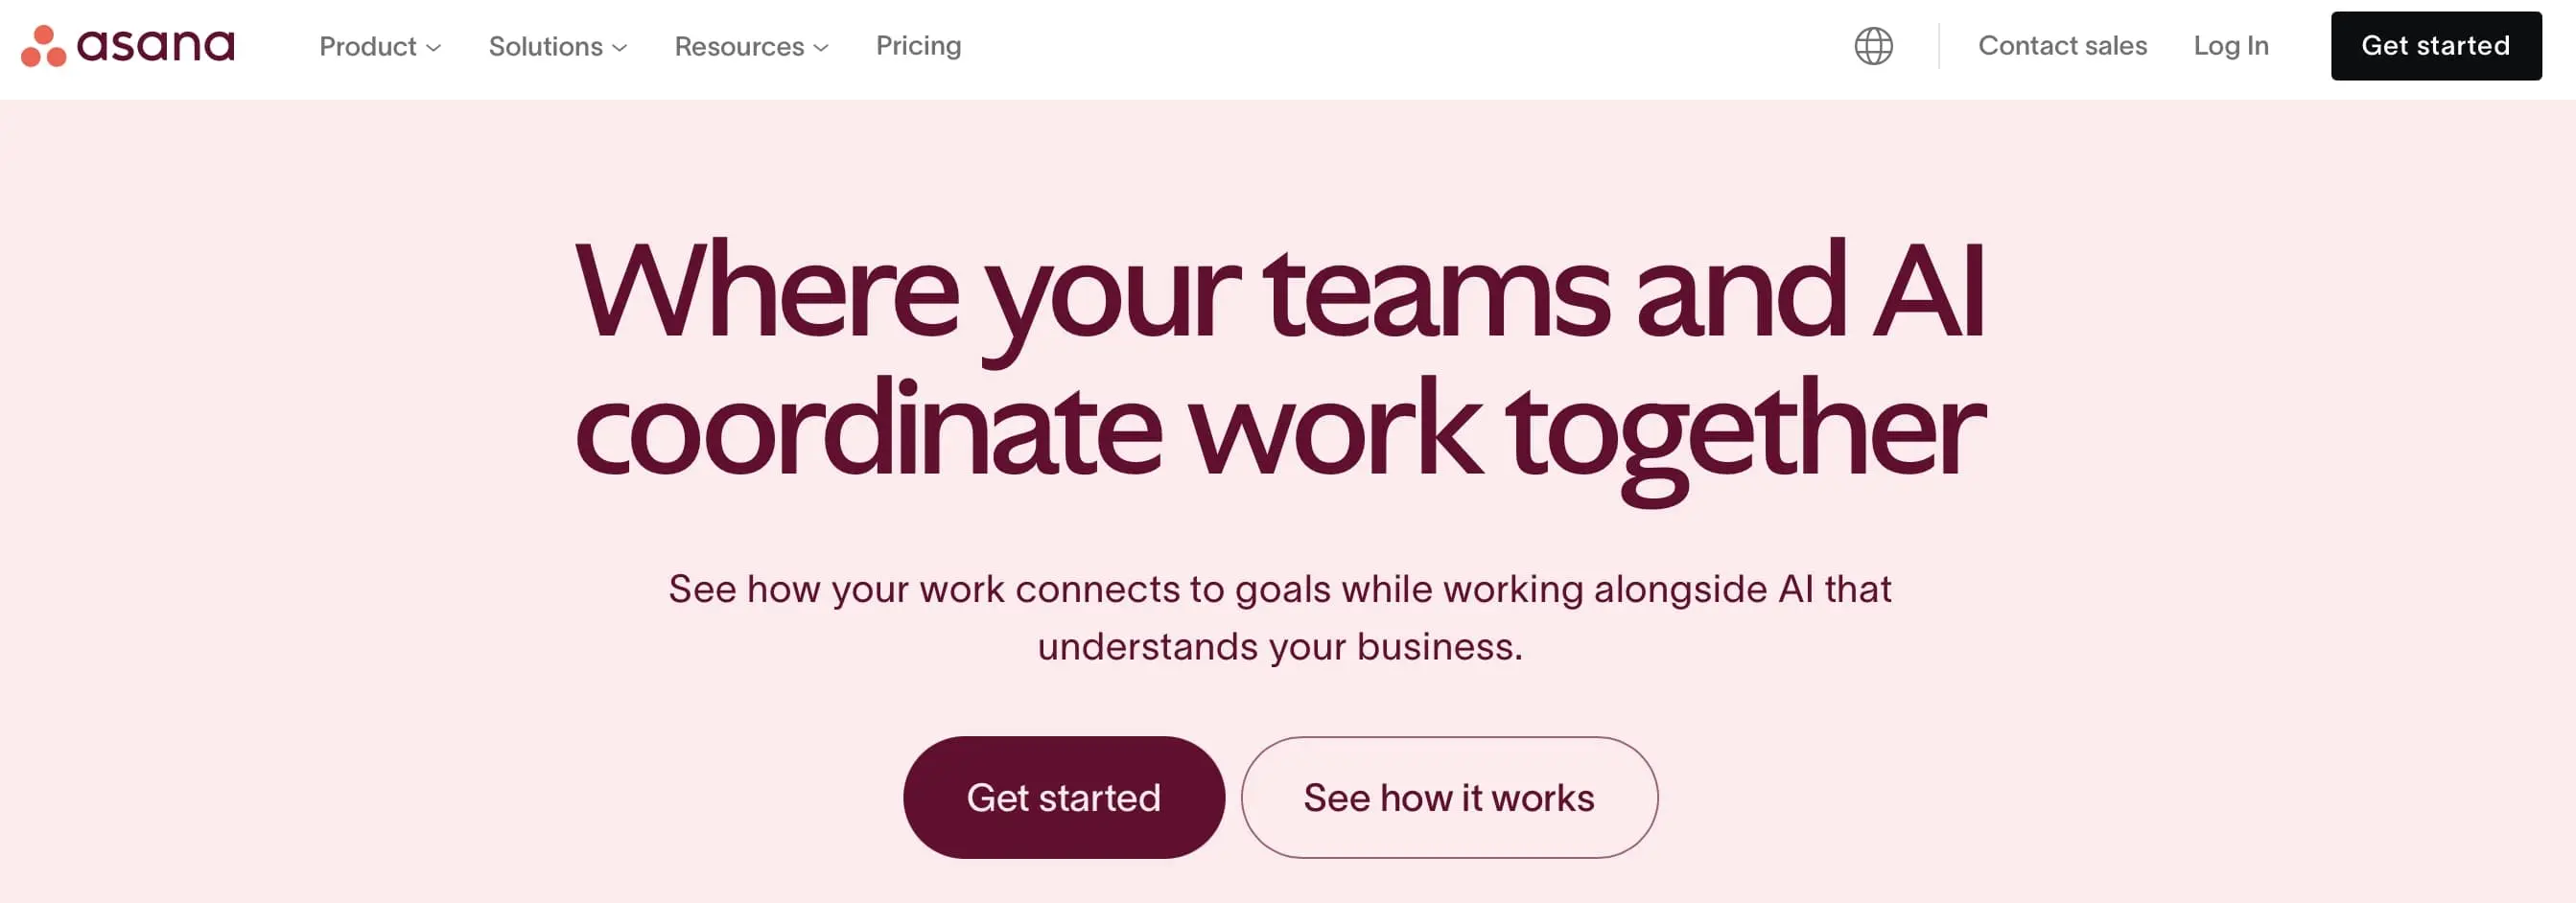Click the chevron next to Solutions
This screenshot has height=903, width=2576.
619,48
